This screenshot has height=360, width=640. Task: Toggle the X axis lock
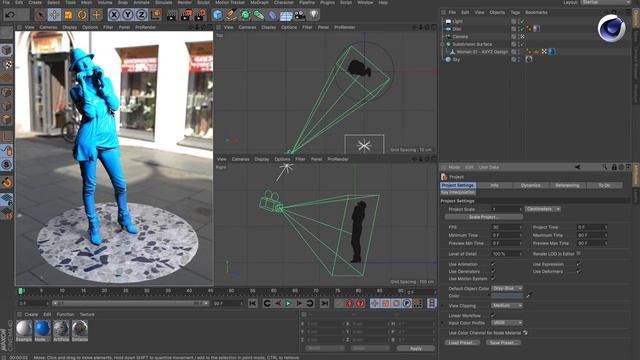point(114,15)
